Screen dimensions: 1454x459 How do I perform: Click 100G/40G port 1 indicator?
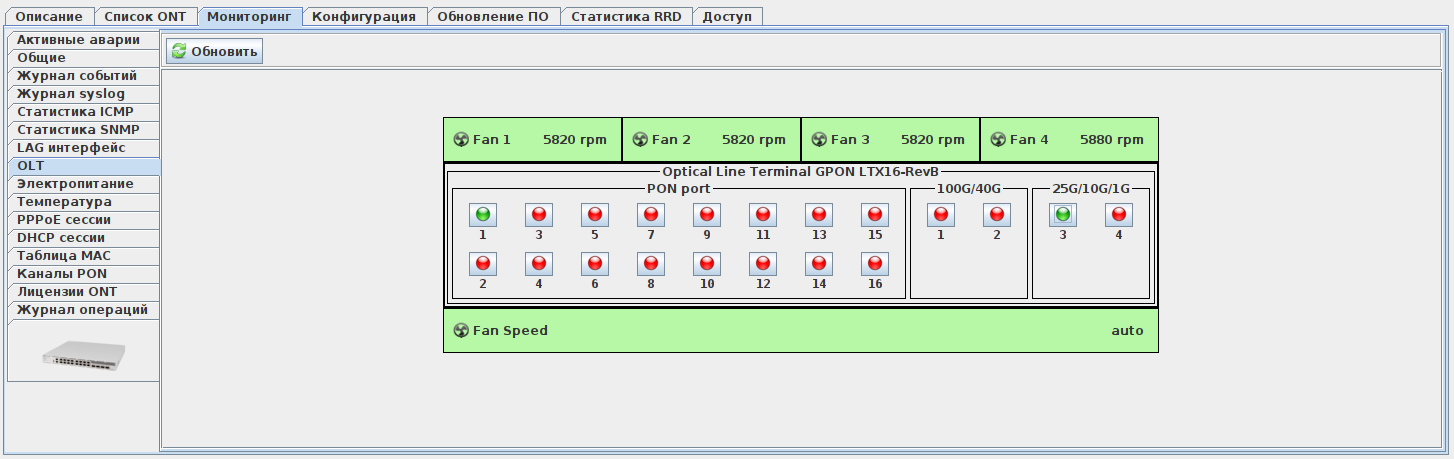941,214
